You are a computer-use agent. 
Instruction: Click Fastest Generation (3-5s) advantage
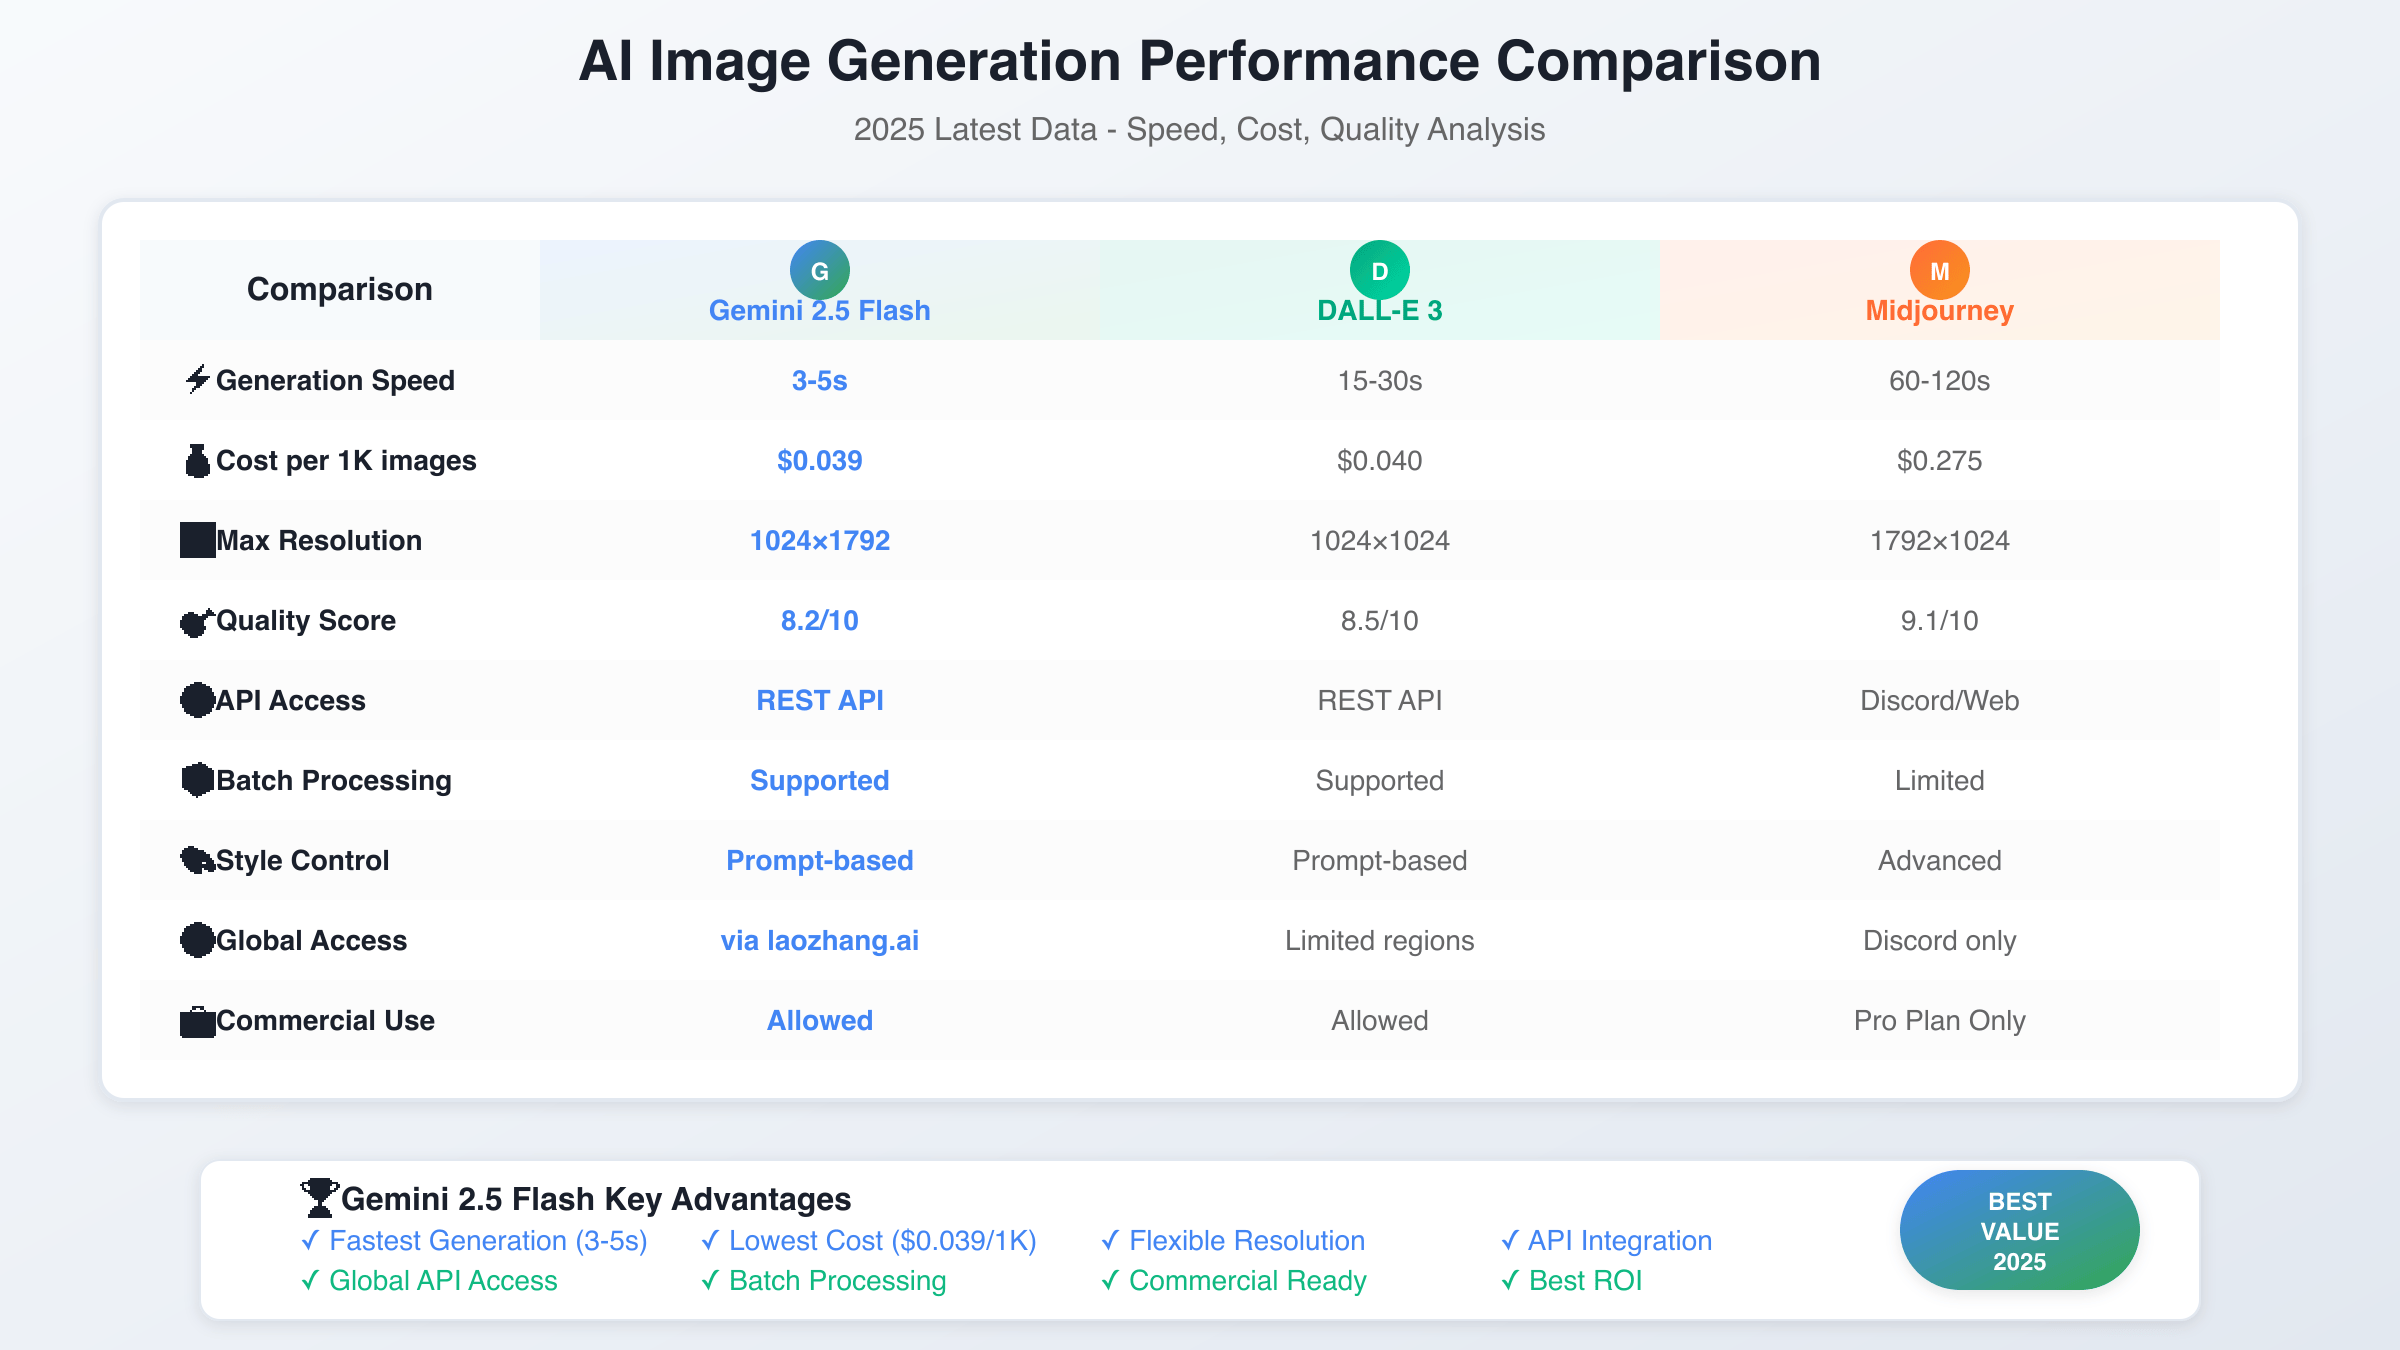point(474,1240)
